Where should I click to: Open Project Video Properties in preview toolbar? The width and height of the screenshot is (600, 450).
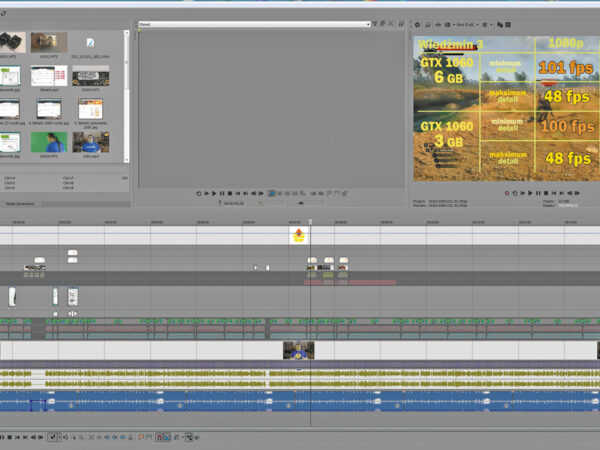pyautogui.click(x=417, y=24)
